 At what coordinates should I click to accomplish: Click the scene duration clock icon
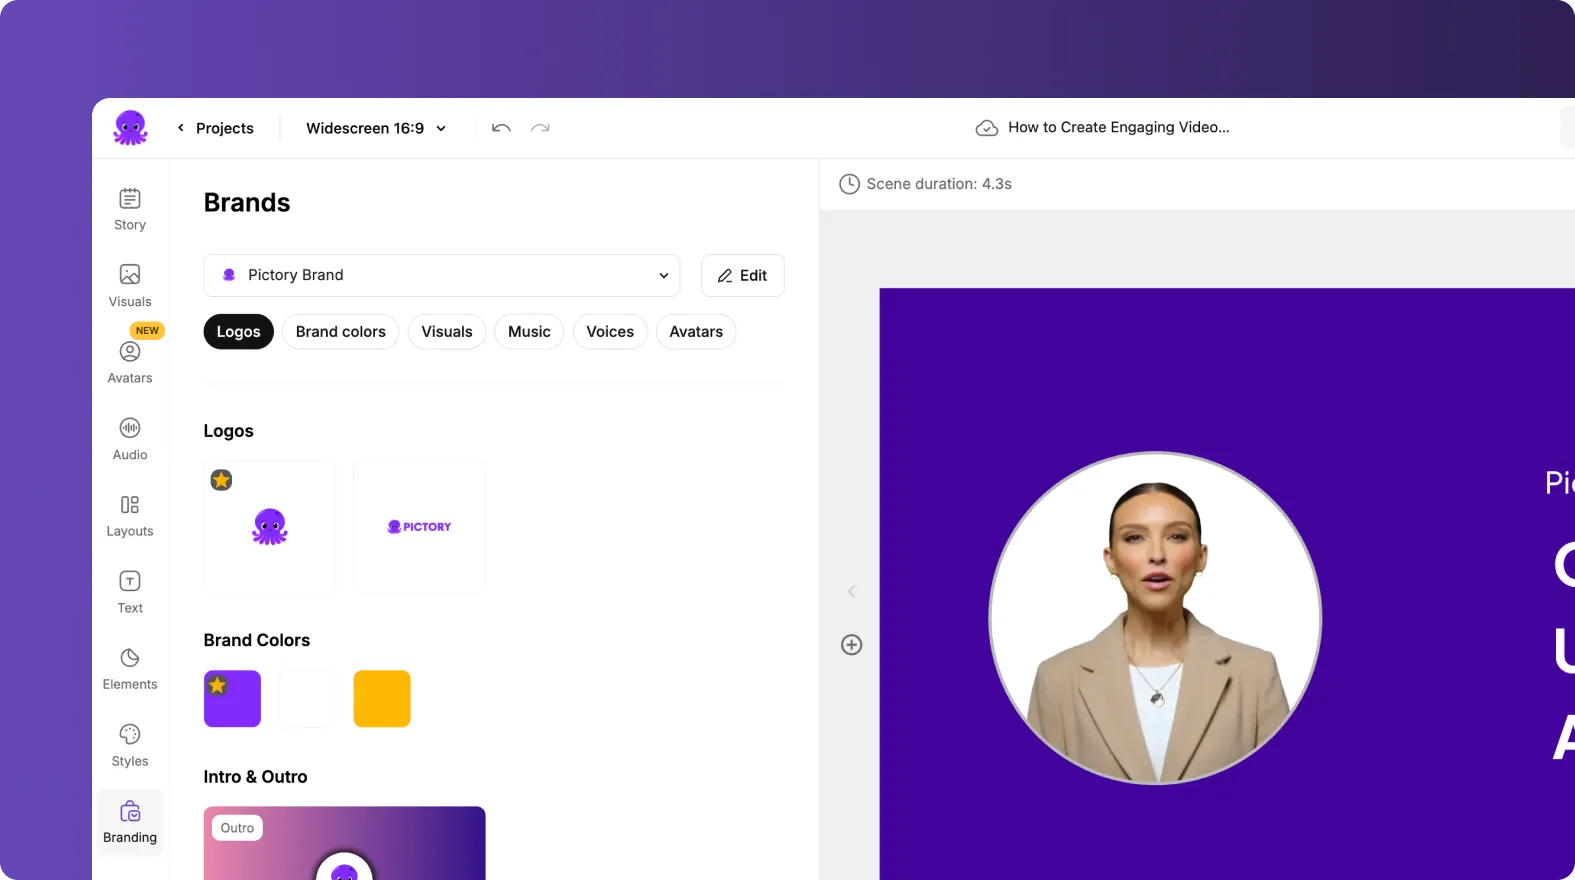click(x=849, y=184)
